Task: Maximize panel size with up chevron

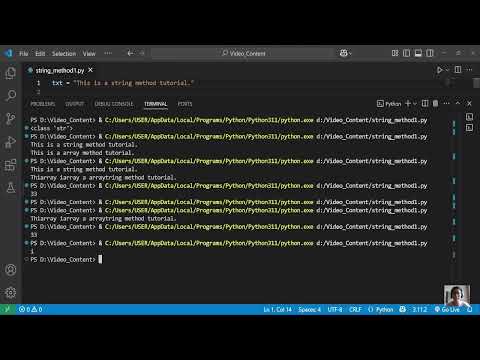Action: (458, 104)
